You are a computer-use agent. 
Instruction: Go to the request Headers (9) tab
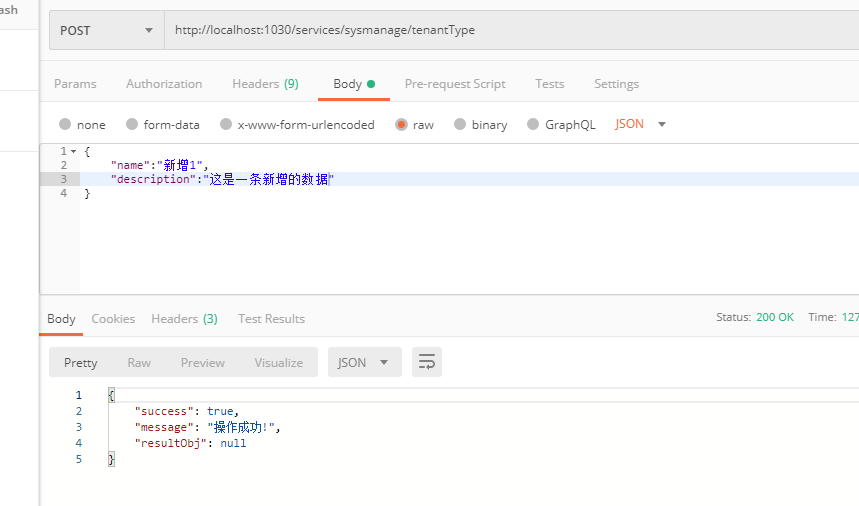pos(265,84)
